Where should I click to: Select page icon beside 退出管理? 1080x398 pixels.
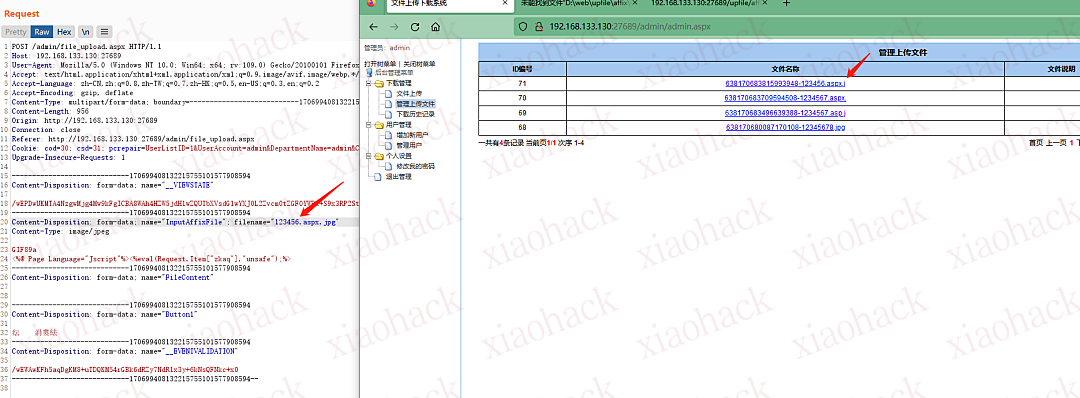pyautogui.click(x=377, y=177)
